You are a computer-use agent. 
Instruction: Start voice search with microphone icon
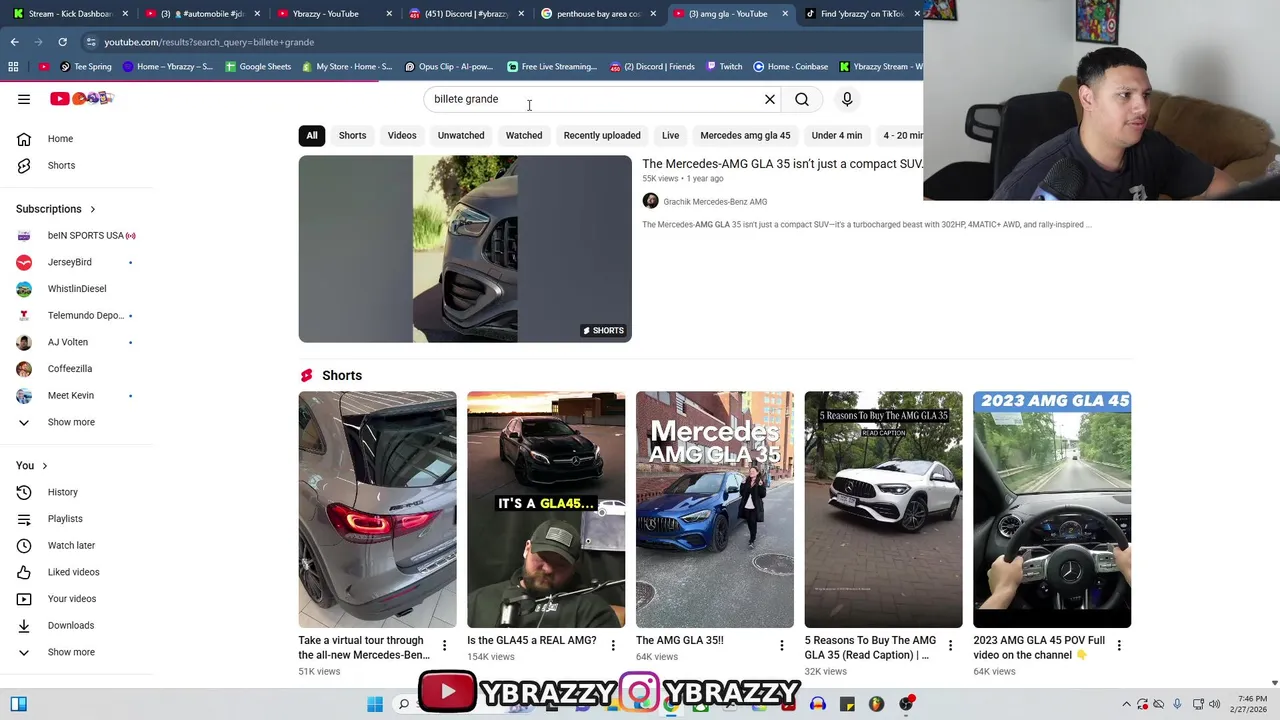847,99
